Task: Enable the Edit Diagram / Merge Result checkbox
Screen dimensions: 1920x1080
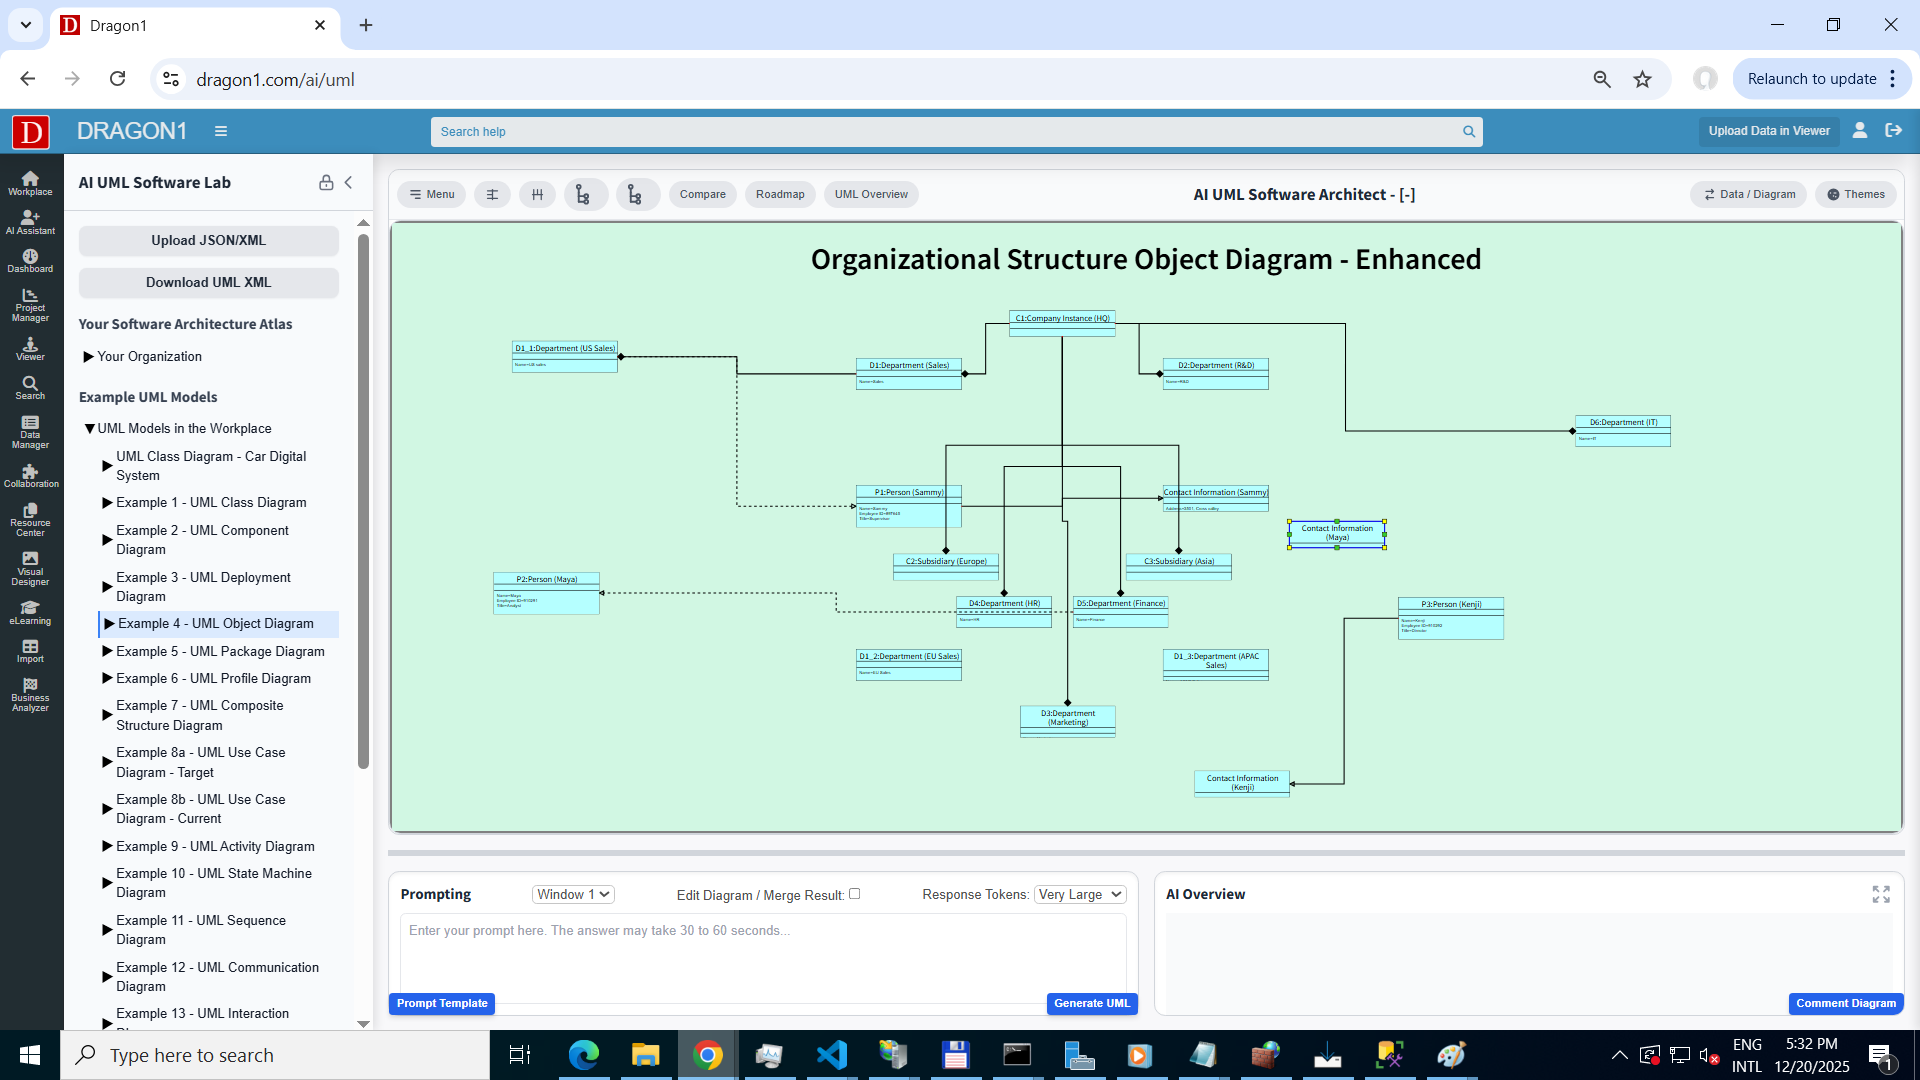Action: coord(854,894)
